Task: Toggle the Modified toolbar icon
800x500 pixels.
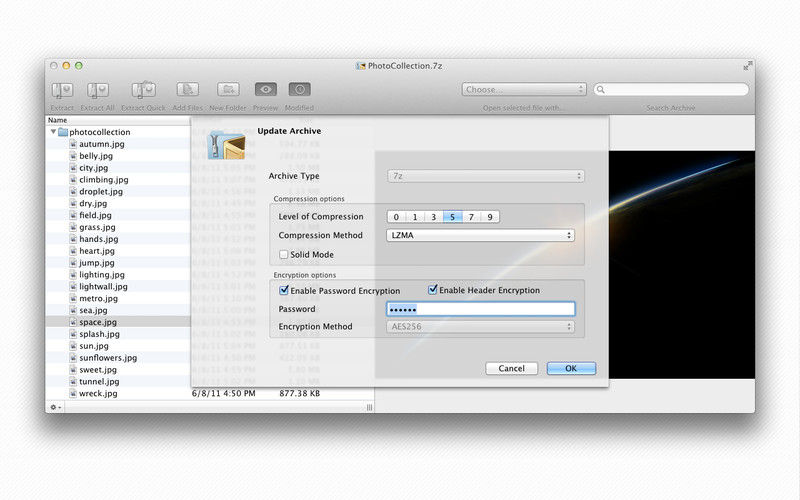Action: [299, 89]
